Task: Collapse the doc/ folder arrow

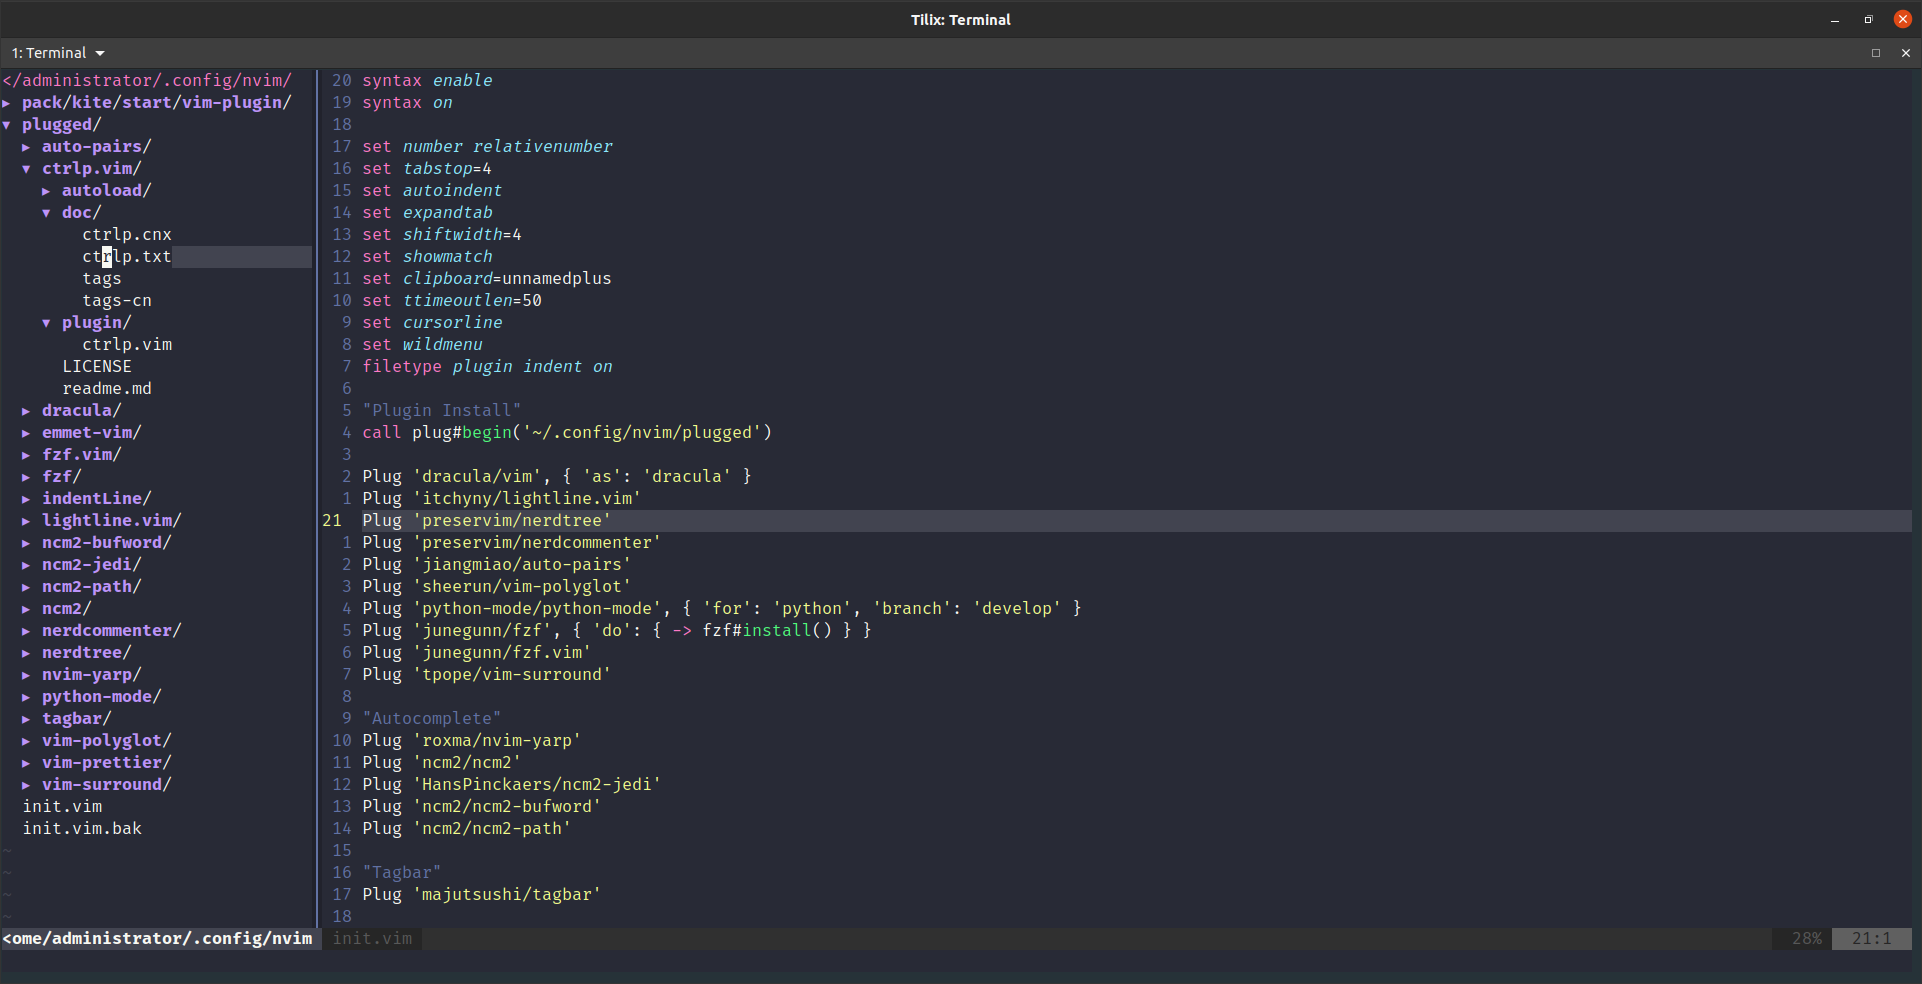Action: [47, 213]
